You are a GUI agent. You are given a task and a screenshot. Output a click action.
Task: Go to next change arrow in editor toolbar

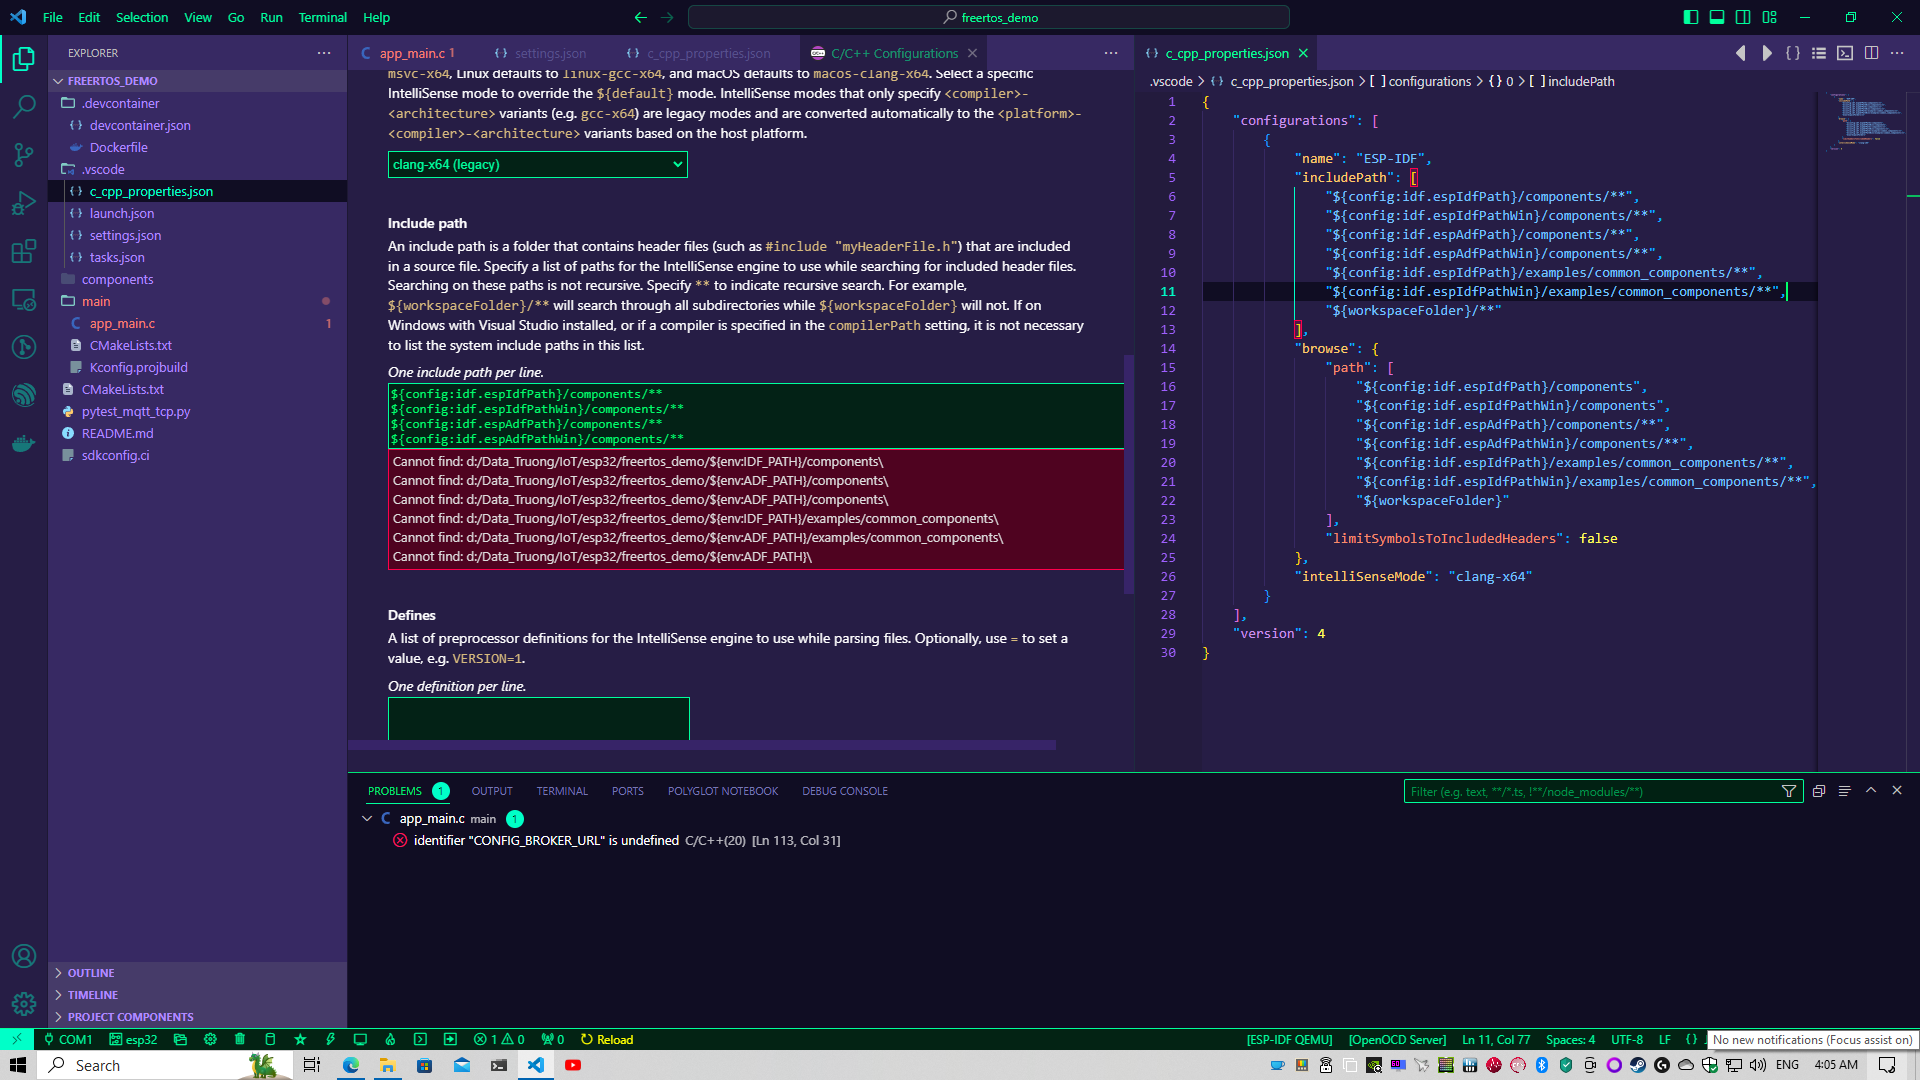(x=1767, y=53)
